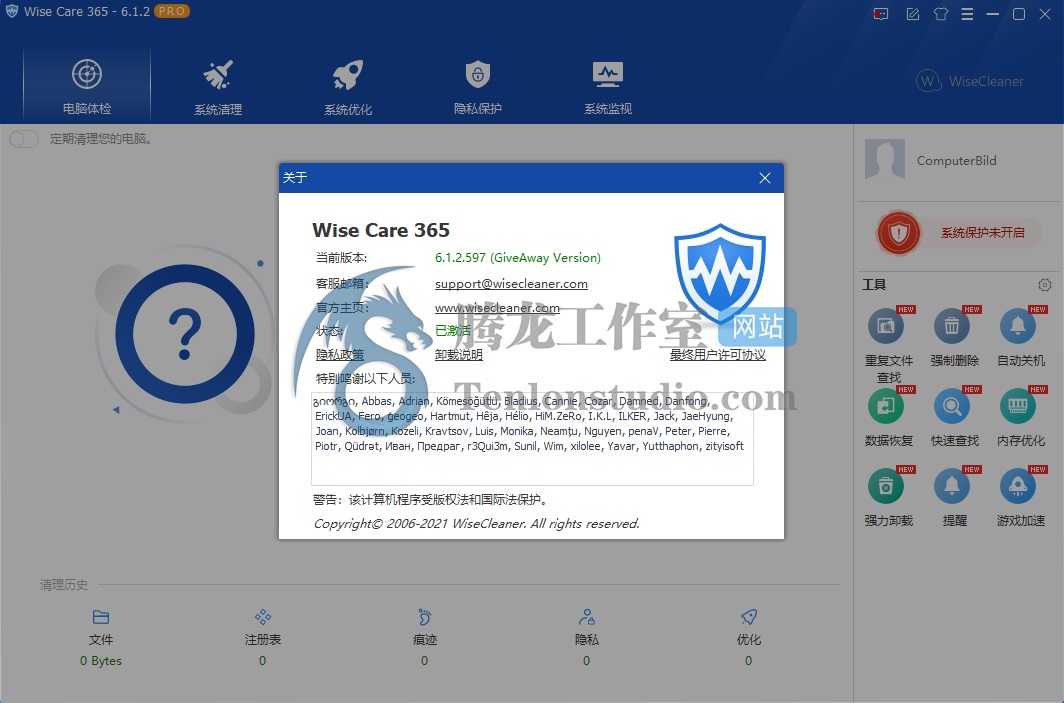The height and width of the screenshot is (703, 1064).
Task: Click the screen icon in title bar
Action: (881, 14)
